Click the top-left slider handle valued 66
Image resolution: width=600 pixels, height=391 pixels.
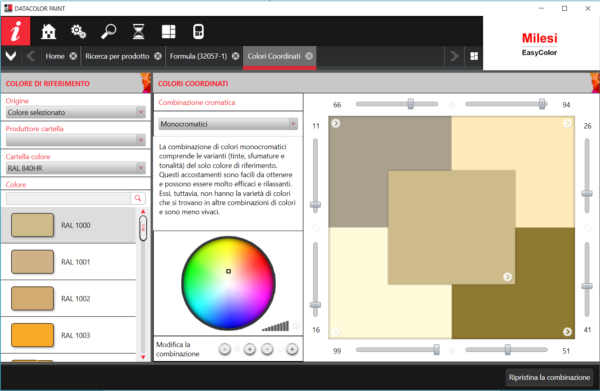(x=411, y=104)
